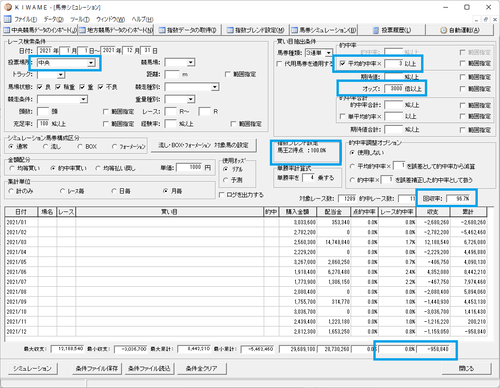Screen dimensions: 500x388
Task: Select 平均的中率× error subtraction radio option
Action: click(x=352, y=166)
